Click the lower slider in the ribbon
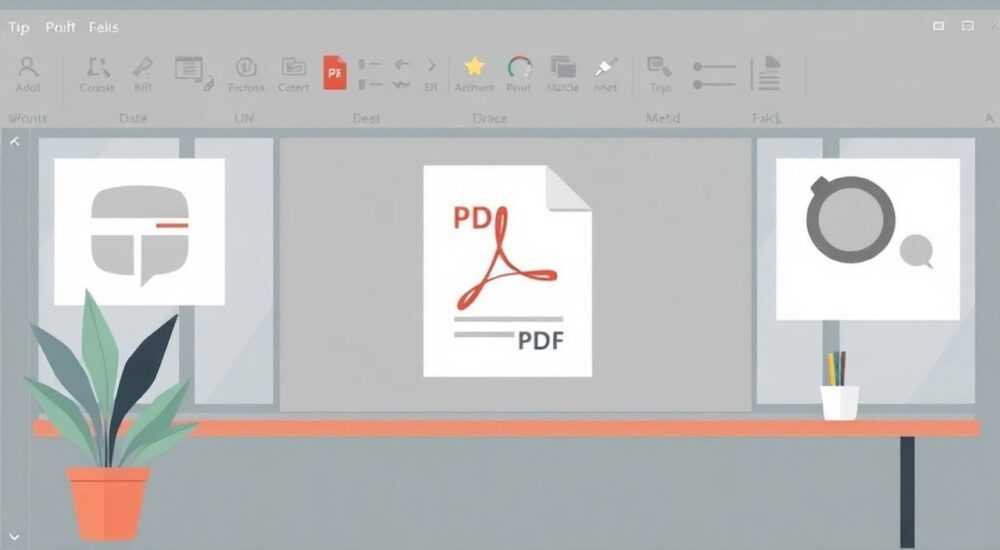This screenshot has width=1000, height=550. click(x=714, y=84)
